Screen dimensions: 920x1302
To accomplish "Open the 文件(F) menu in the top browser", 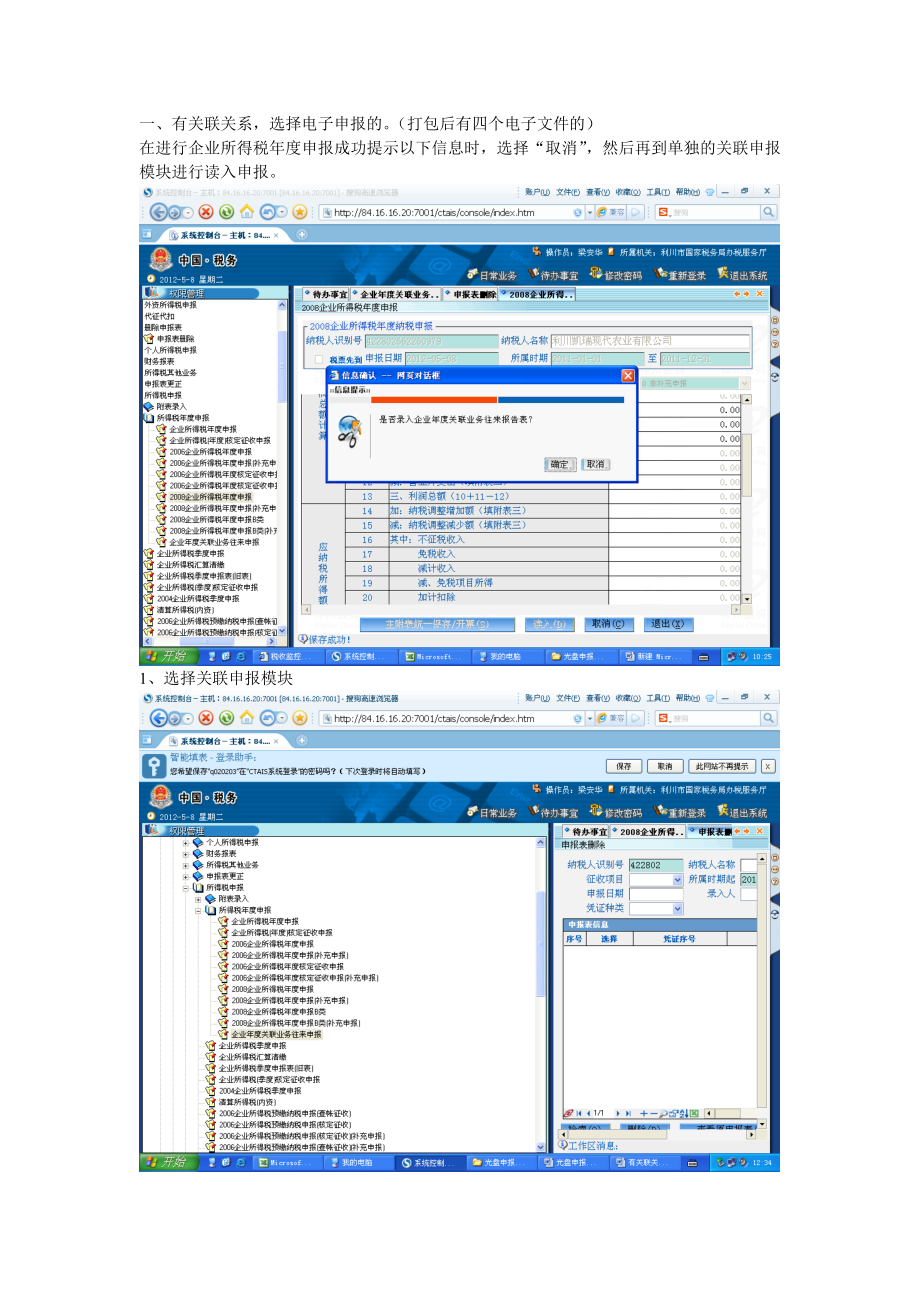I will pos(568,191).
